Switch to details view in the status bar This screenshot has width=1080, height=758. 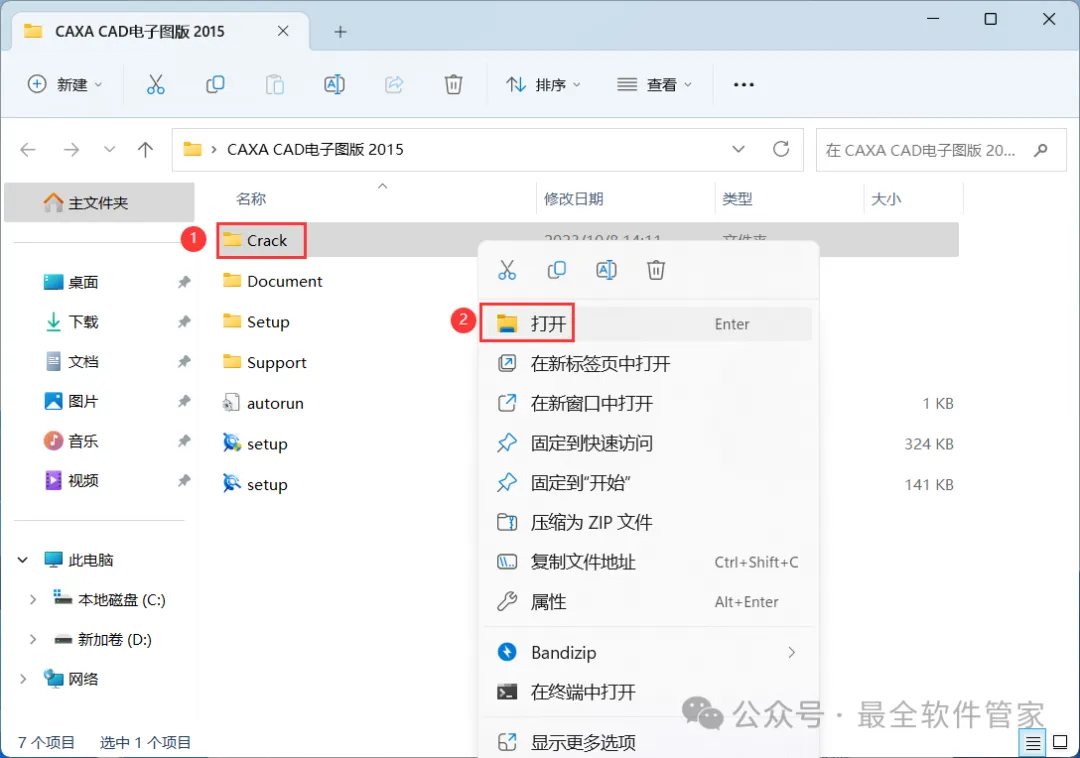1032,743
